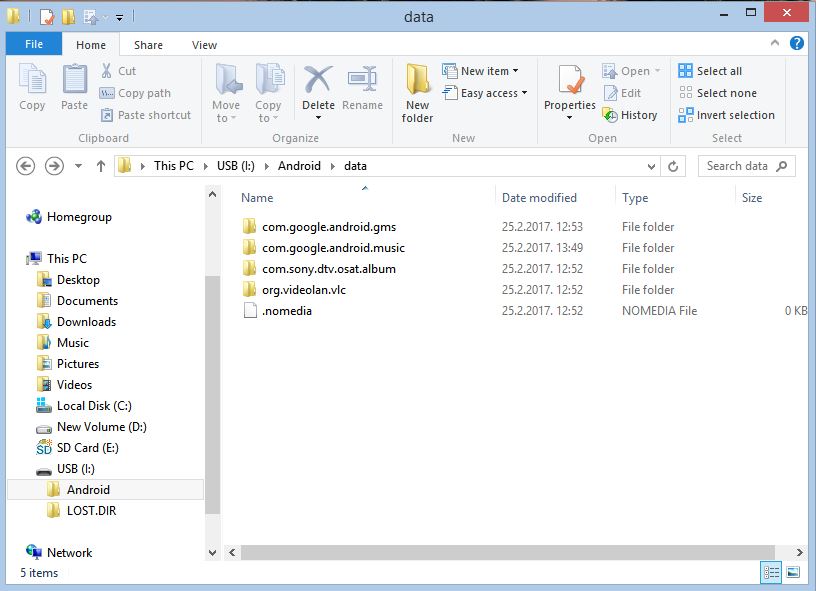Expand the New item dropdown
The image size is (816, 591).
[489, 71]
